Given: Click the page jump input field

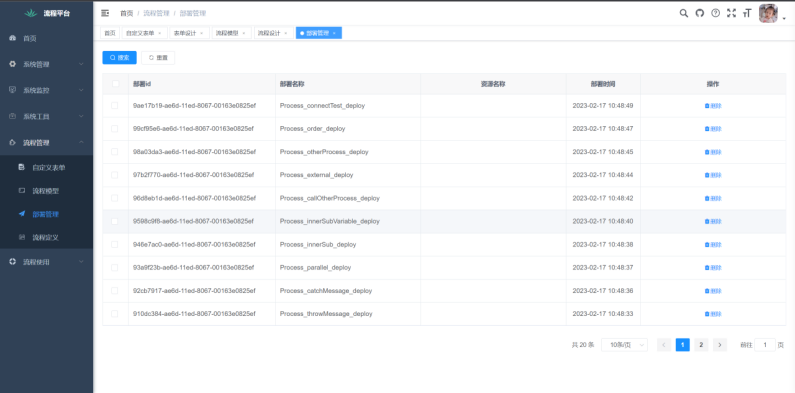Looking at the screenshot, I should [765, 345].
